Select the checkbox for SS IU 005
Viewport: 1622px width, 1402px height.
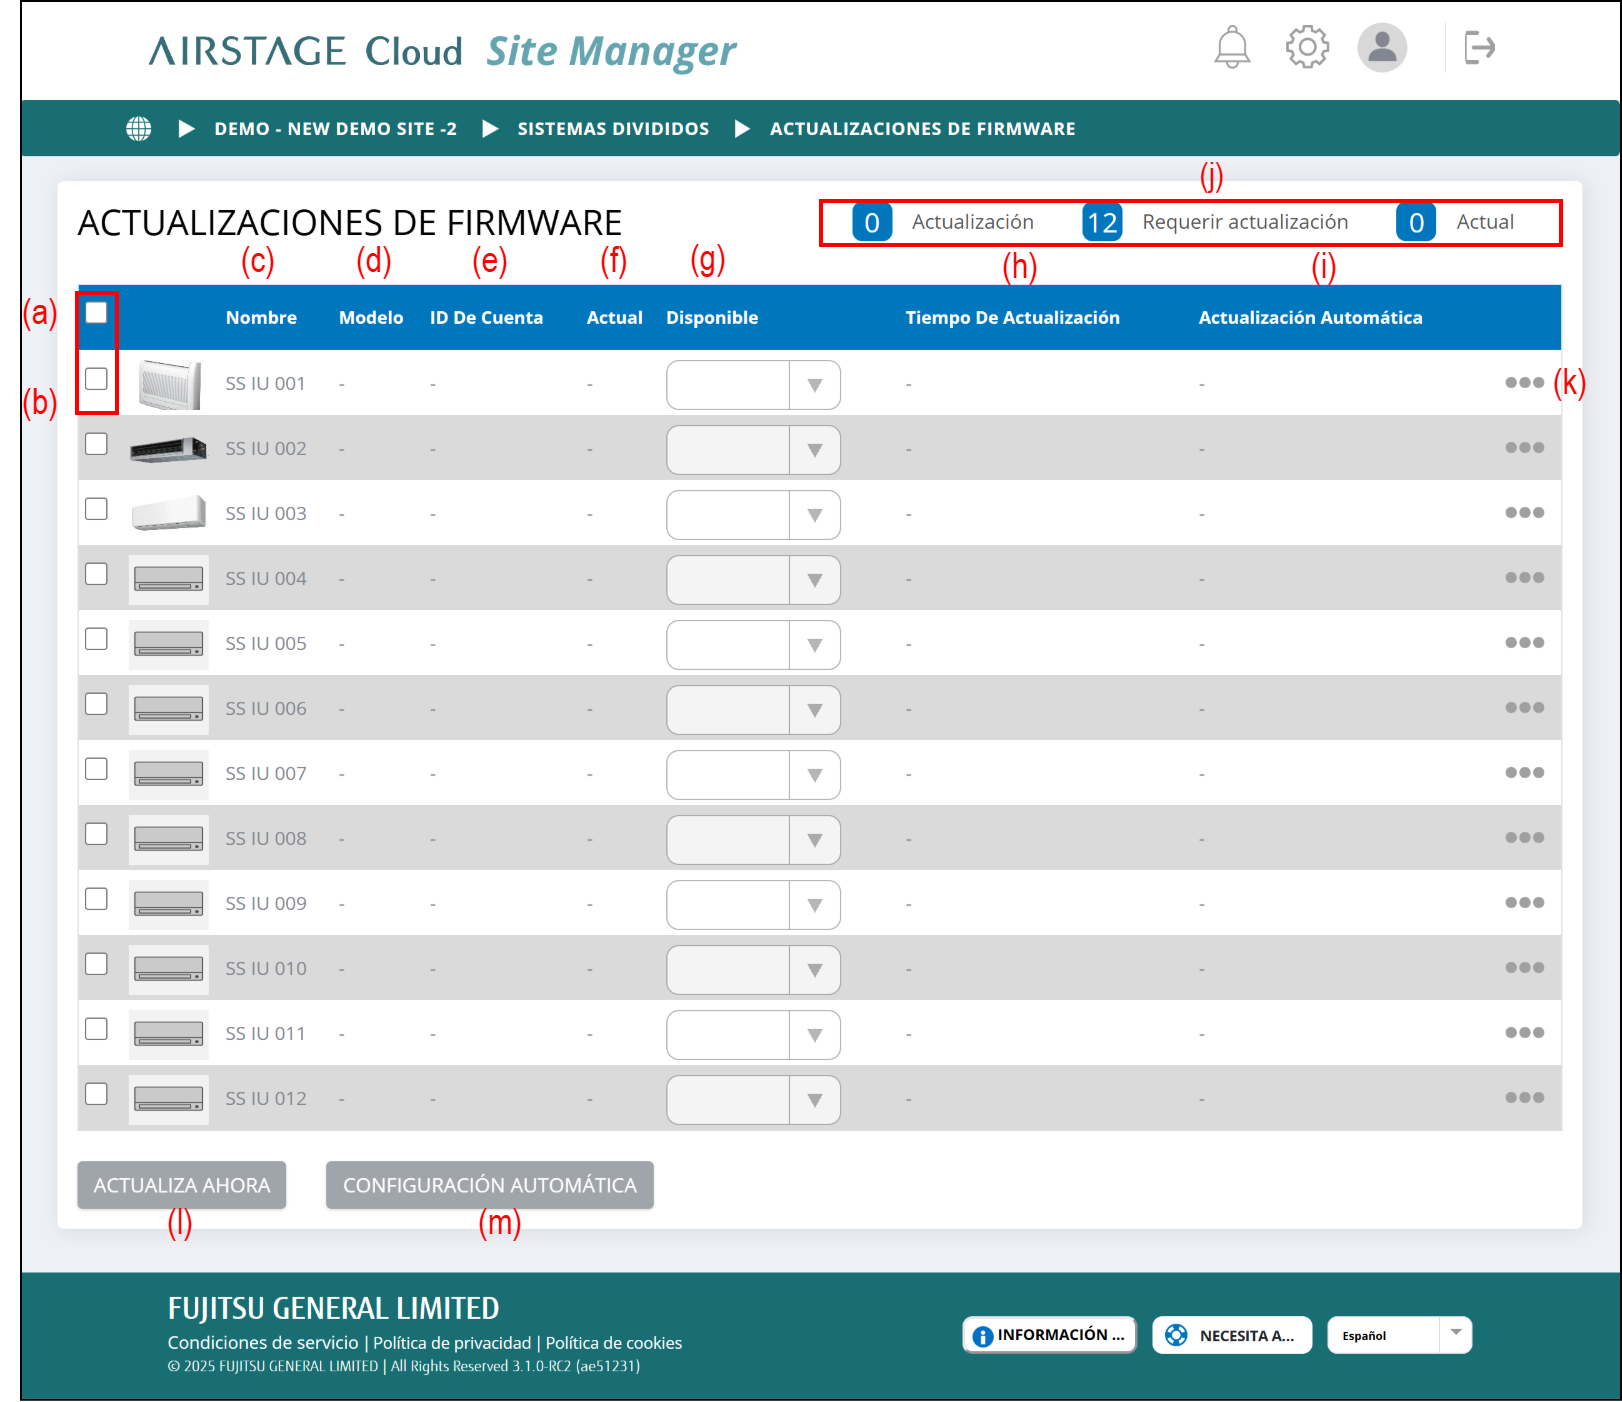point(97,639)
